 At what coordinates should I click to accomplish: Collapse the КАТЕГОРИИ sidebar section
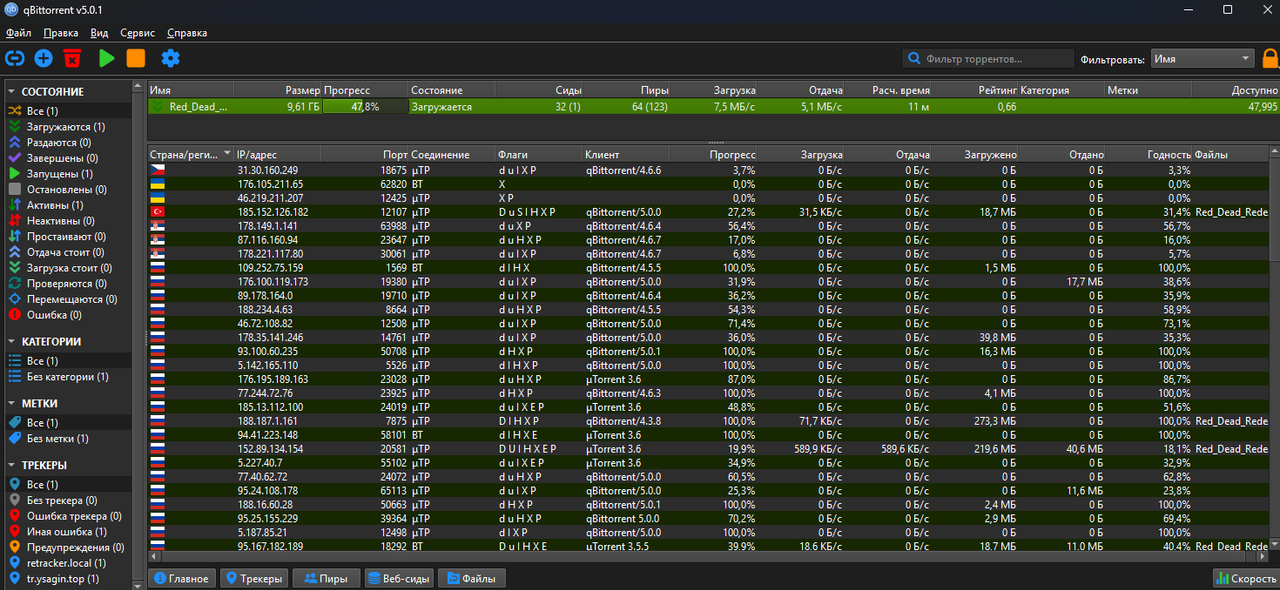[x=13, y=342]
